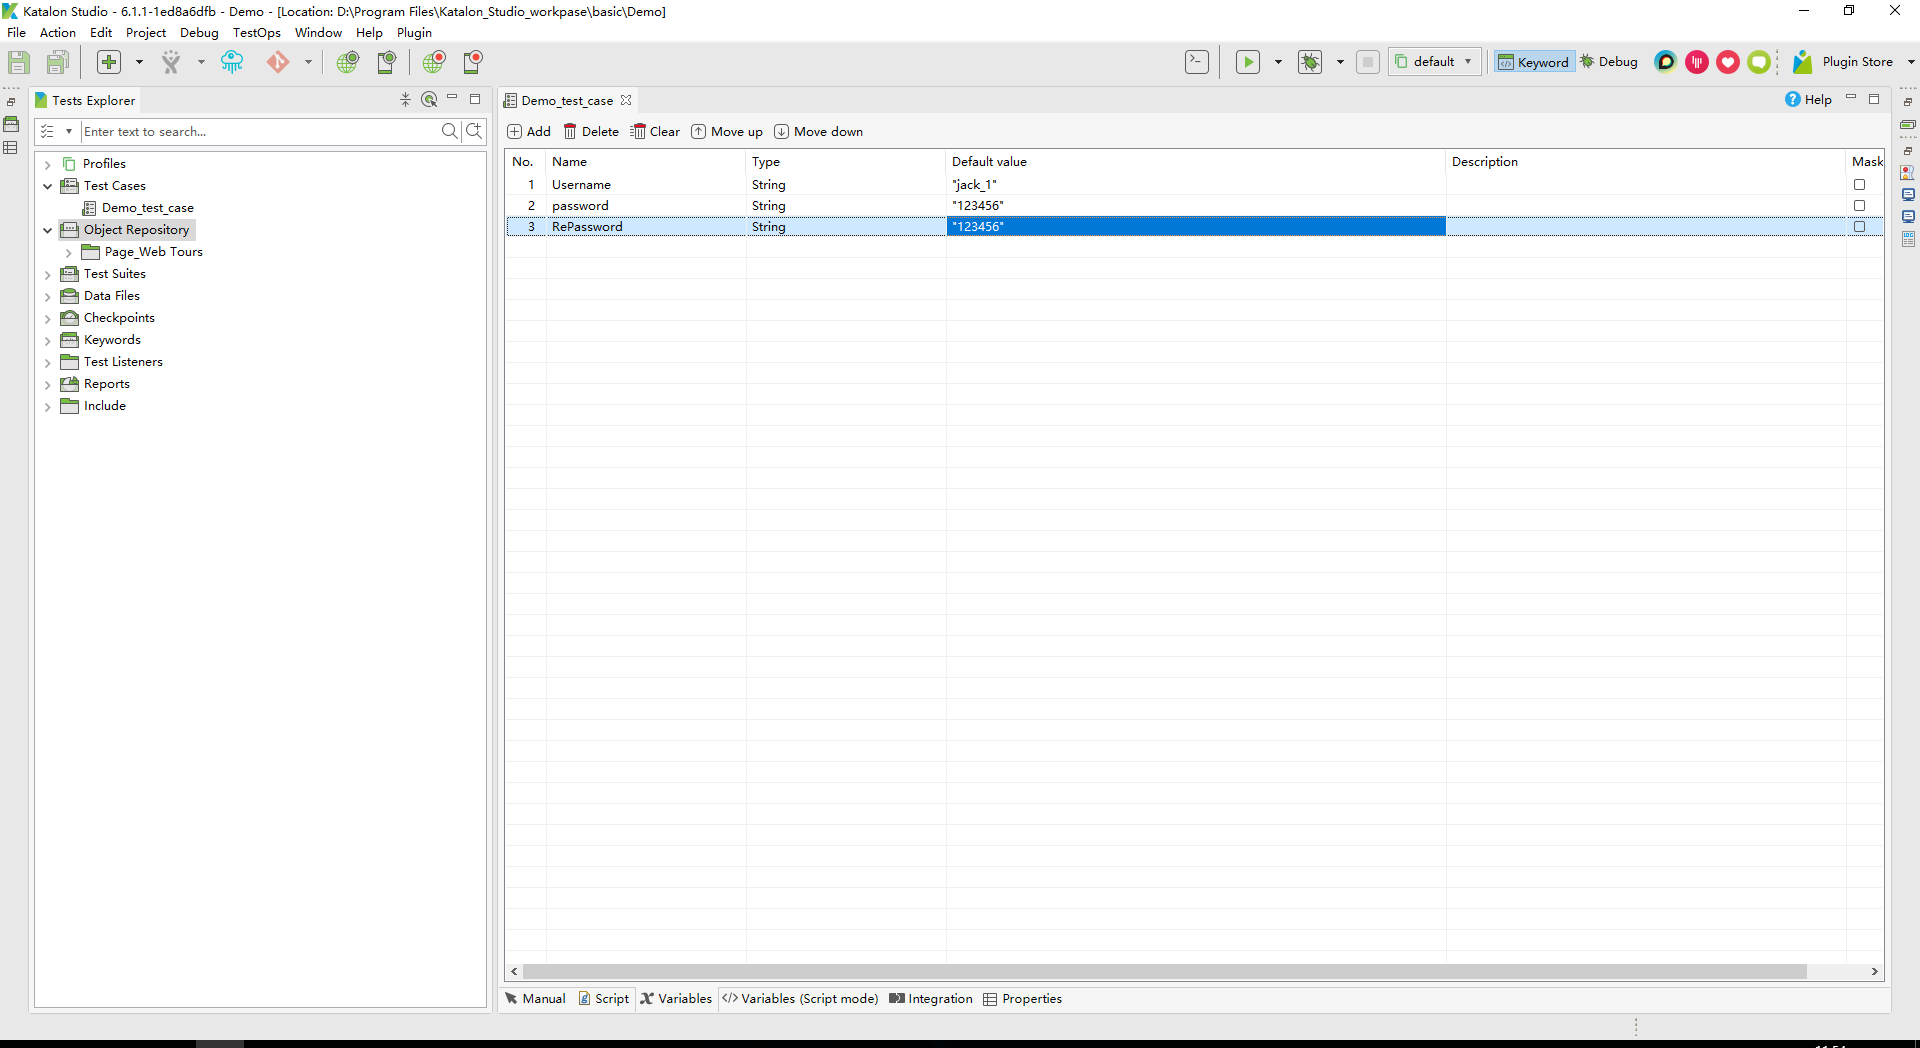Click the grey Stop execution icon
1920x1048 pixels.
pos(1368,62)
